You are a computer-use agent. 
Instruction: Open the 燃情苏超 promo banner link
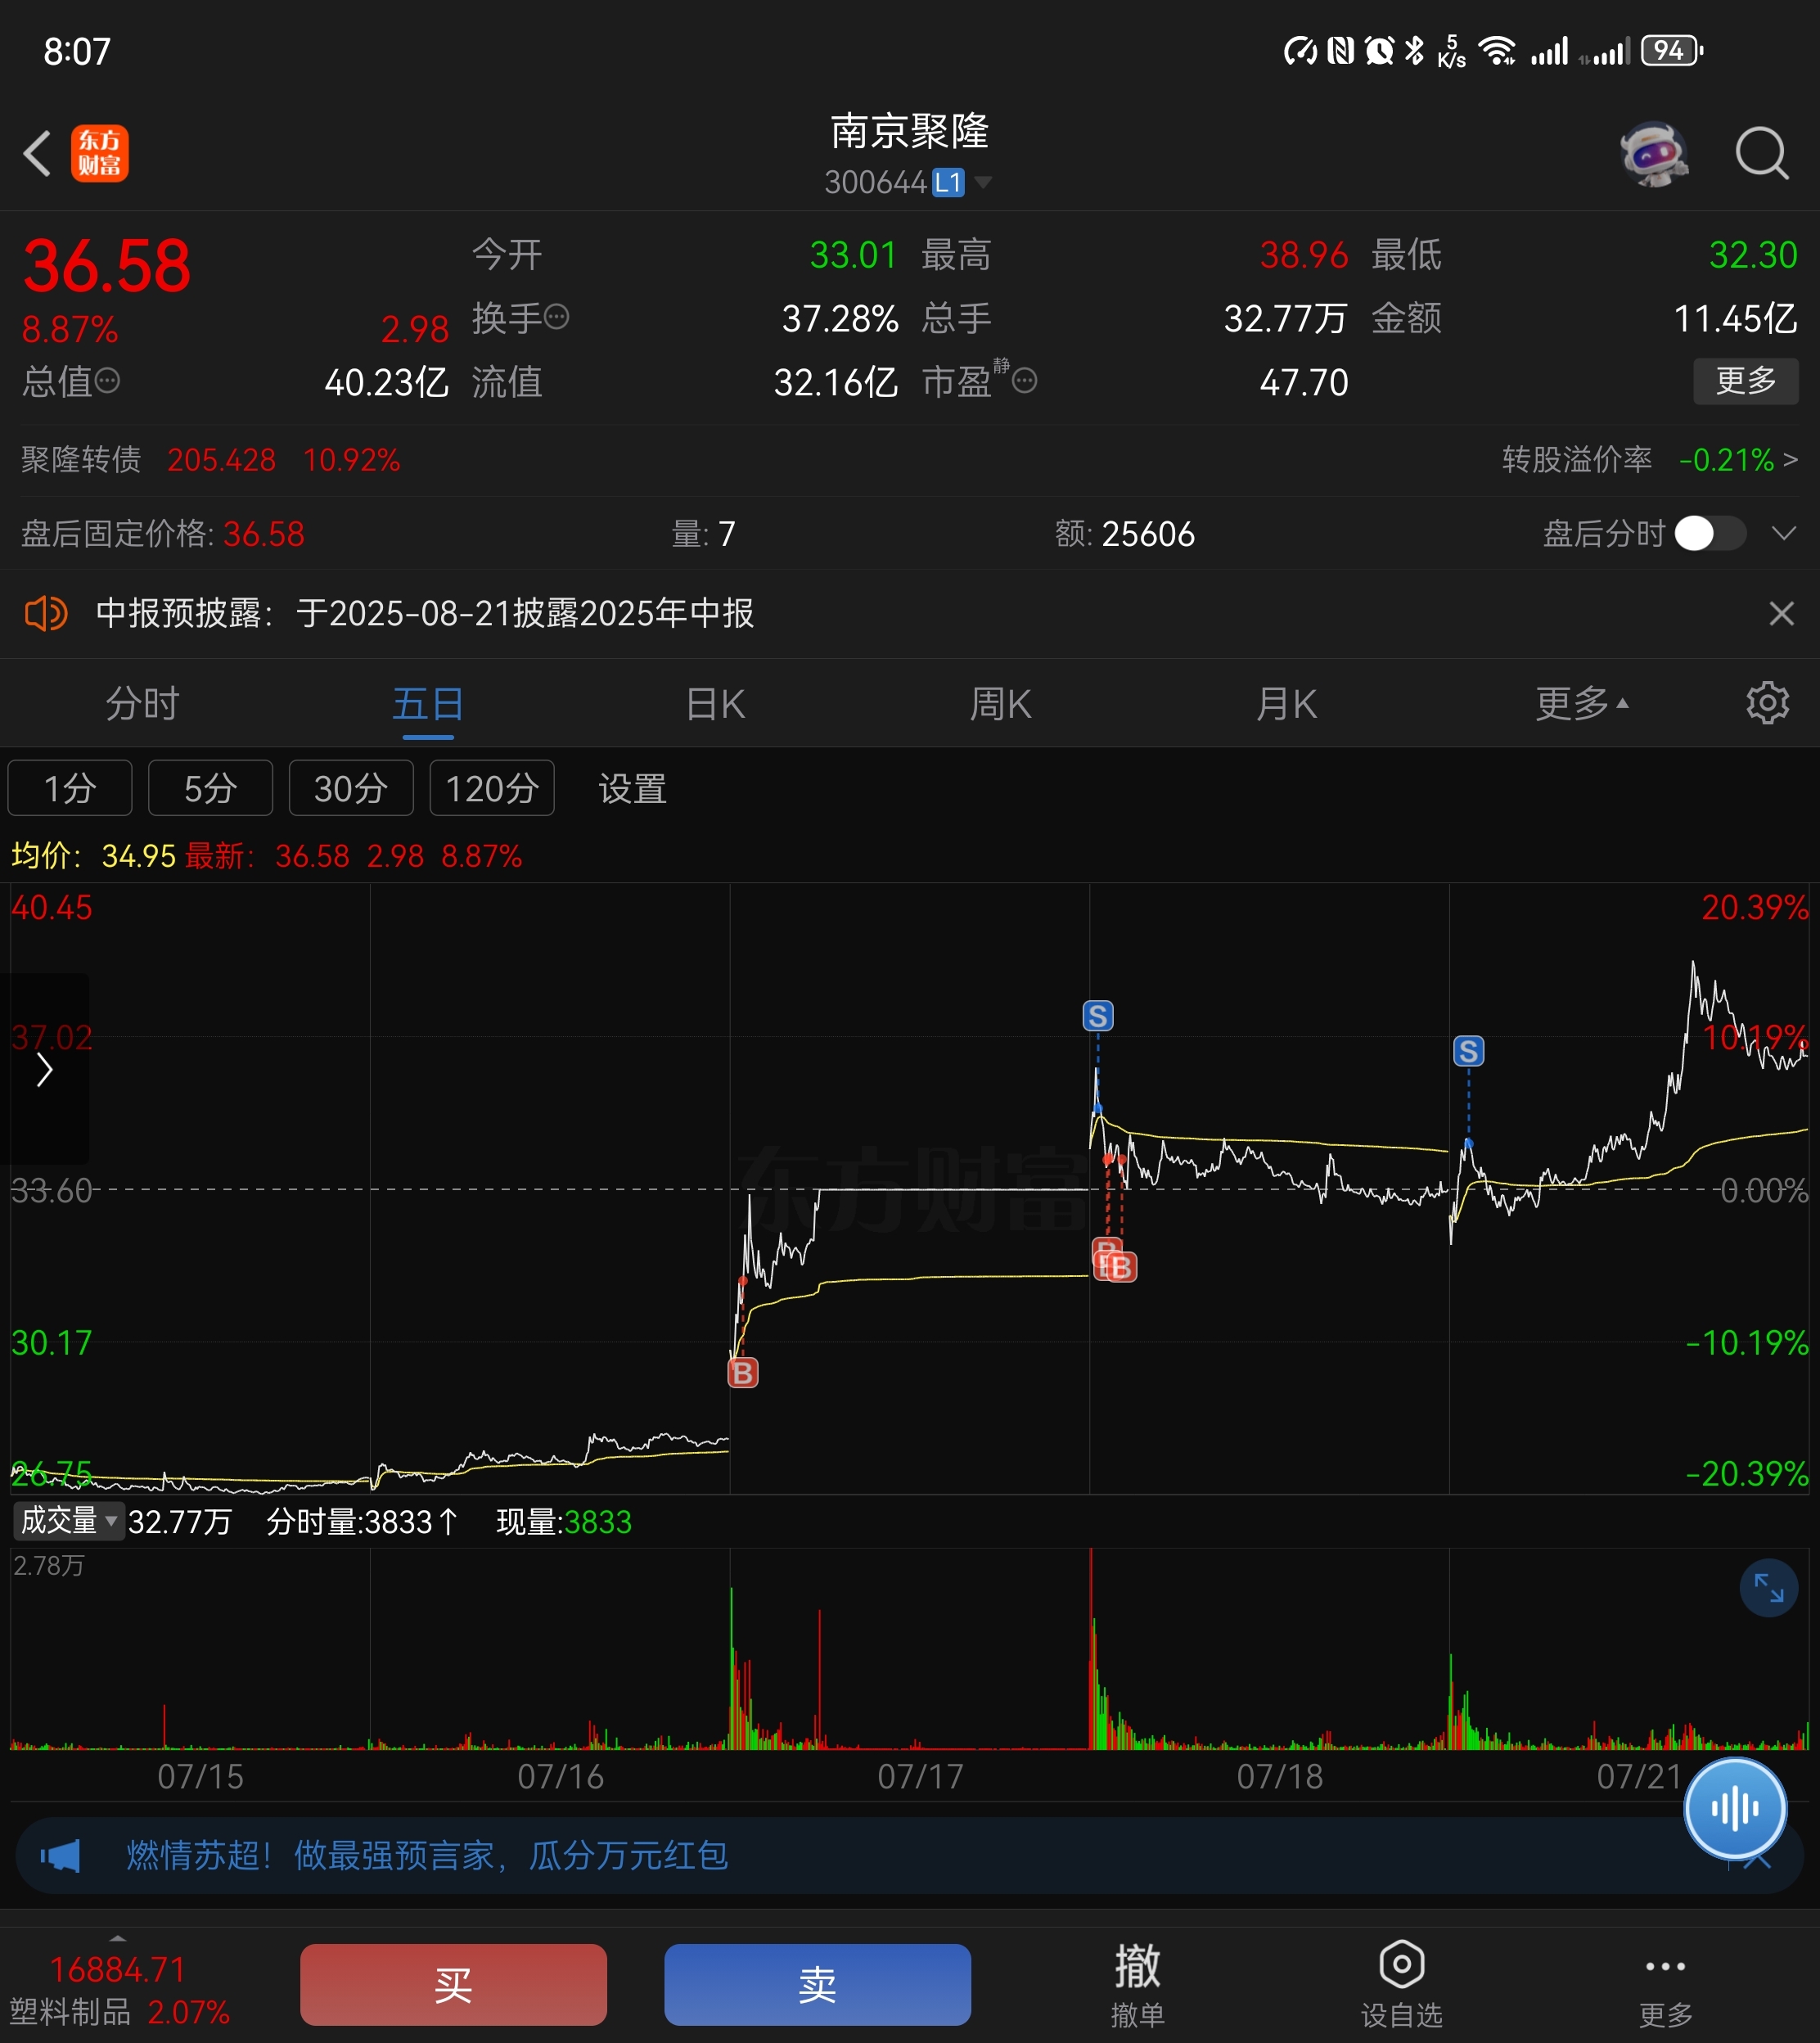pyautogui.click(x=427, y=1856)
